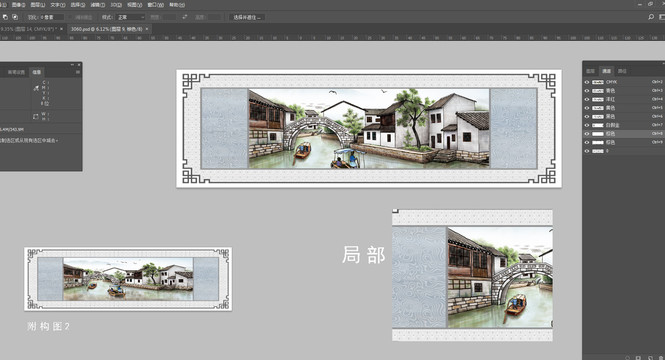
Task: Select the tab beside 信息 in the Info panel
Action: tap(16, 72)
